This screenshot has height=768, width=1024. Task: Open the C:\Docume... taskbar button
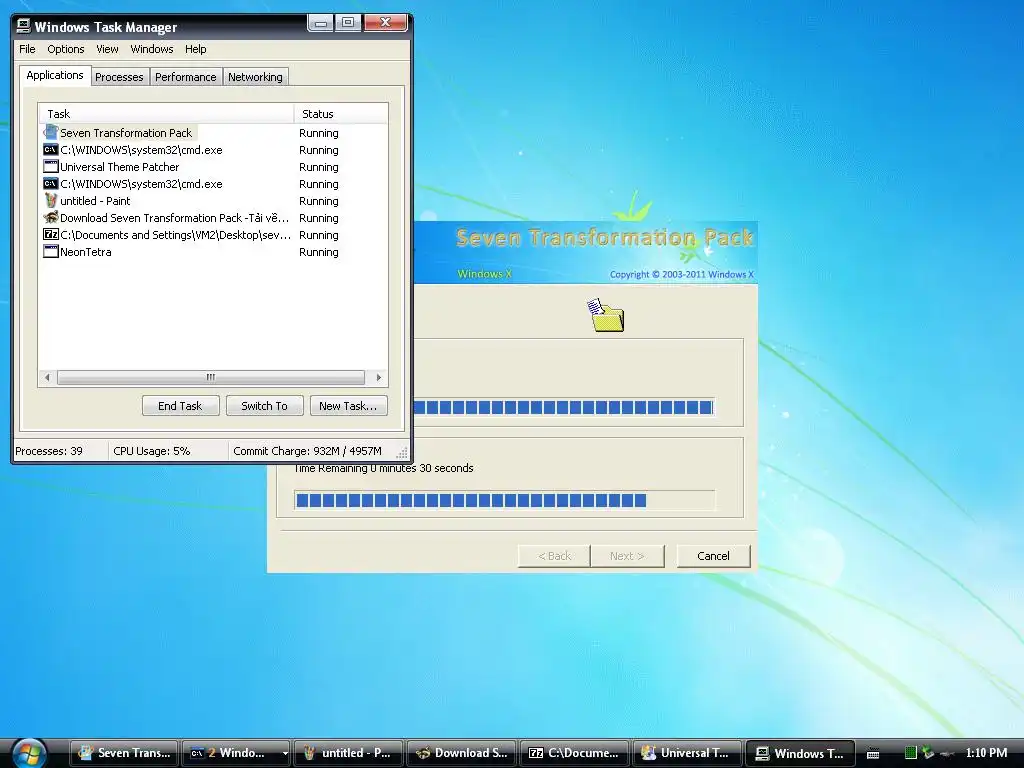pos(574,753)
